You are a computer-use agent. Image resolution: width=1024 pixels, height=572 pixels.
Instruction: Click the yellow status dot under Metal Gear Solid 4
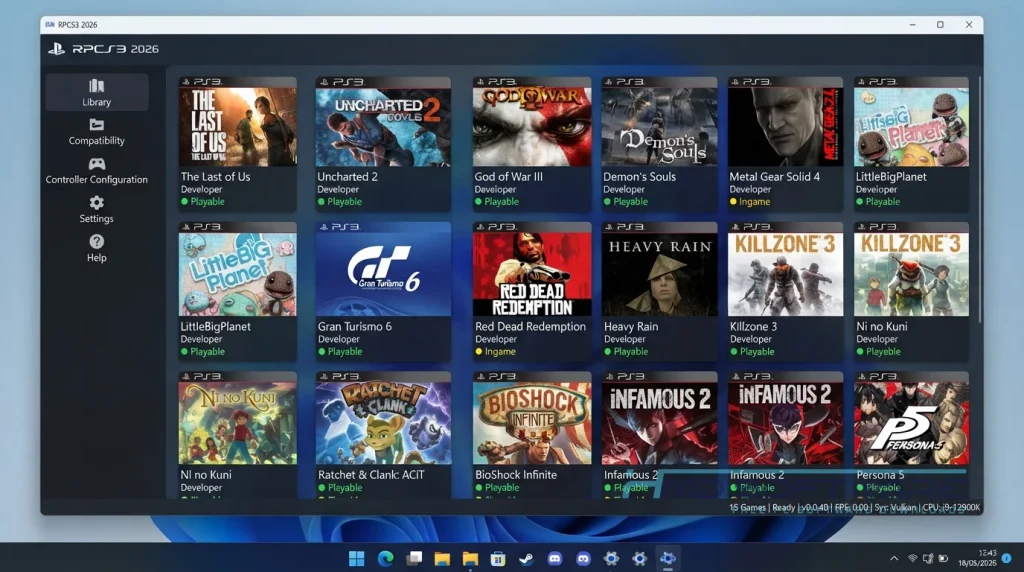click(733, 202)
